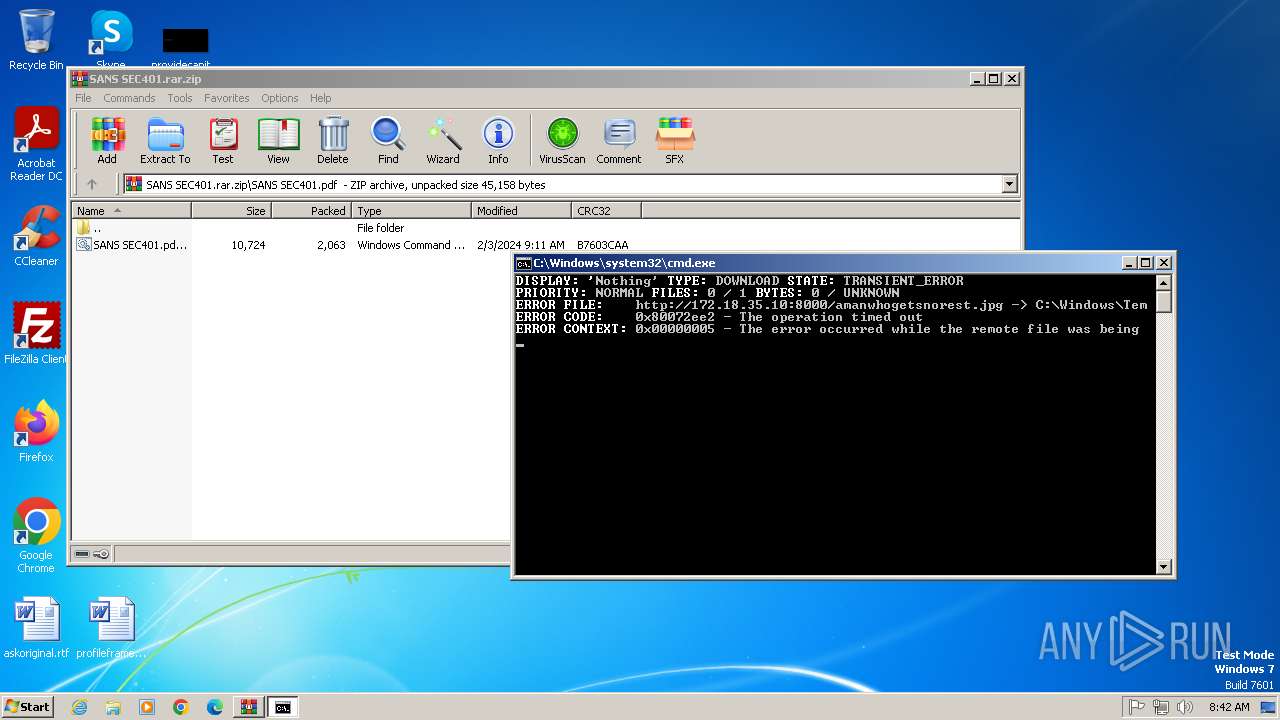Screen dimensions: 1280x720
Task: Open Chrome from the taskbar
Action: 181,707
